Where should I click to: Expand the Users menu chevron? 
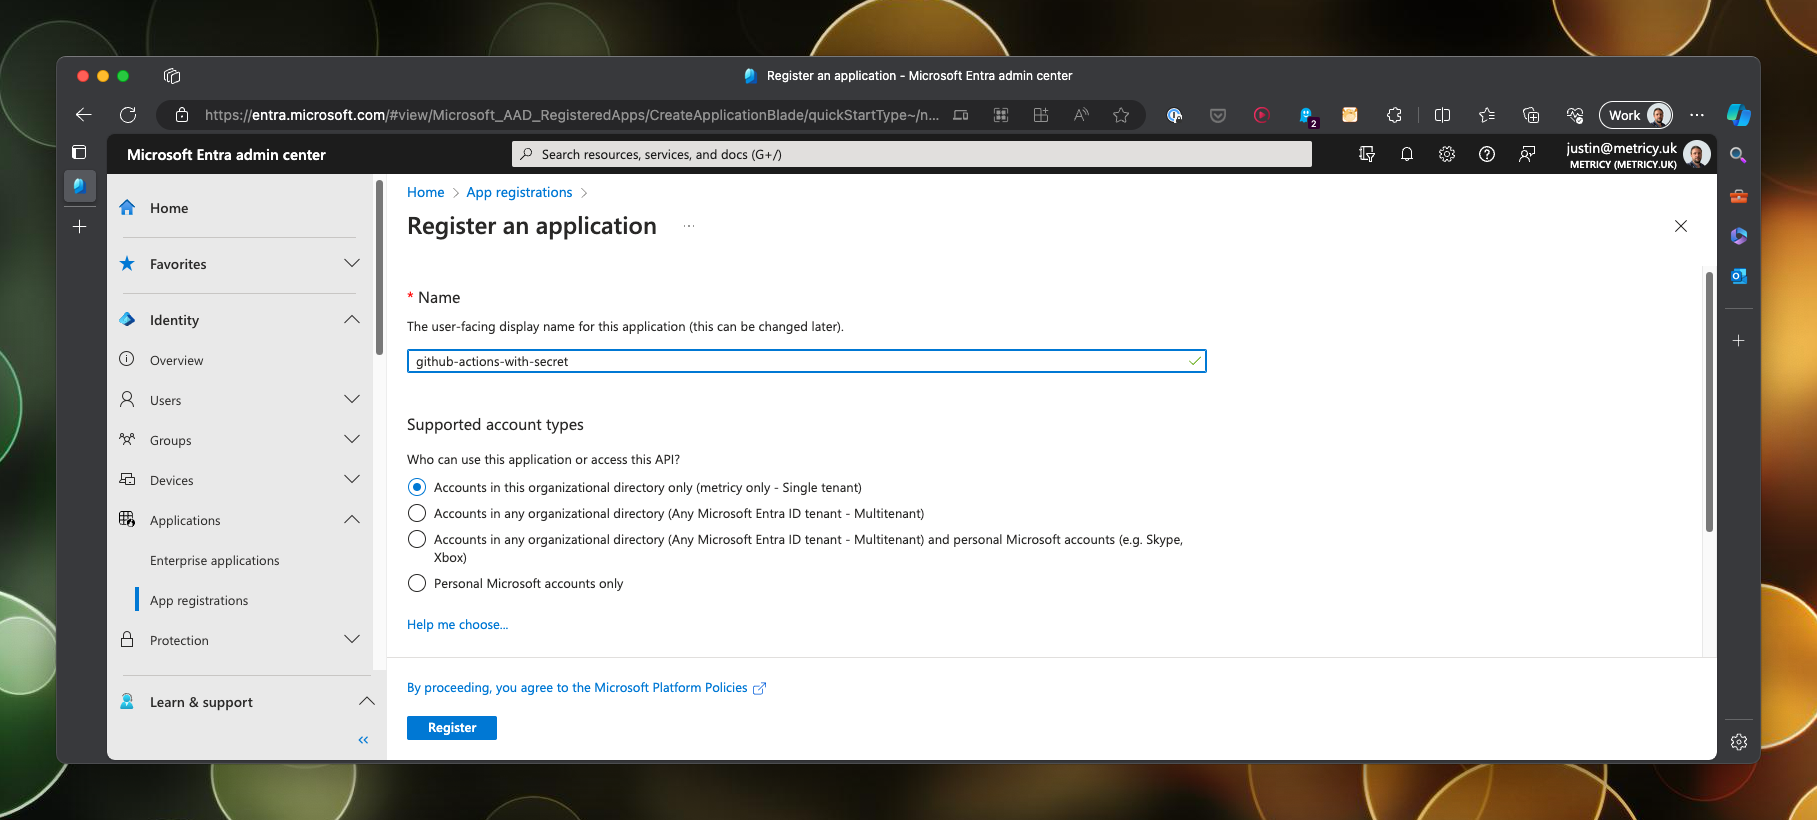tap(352, 400)
